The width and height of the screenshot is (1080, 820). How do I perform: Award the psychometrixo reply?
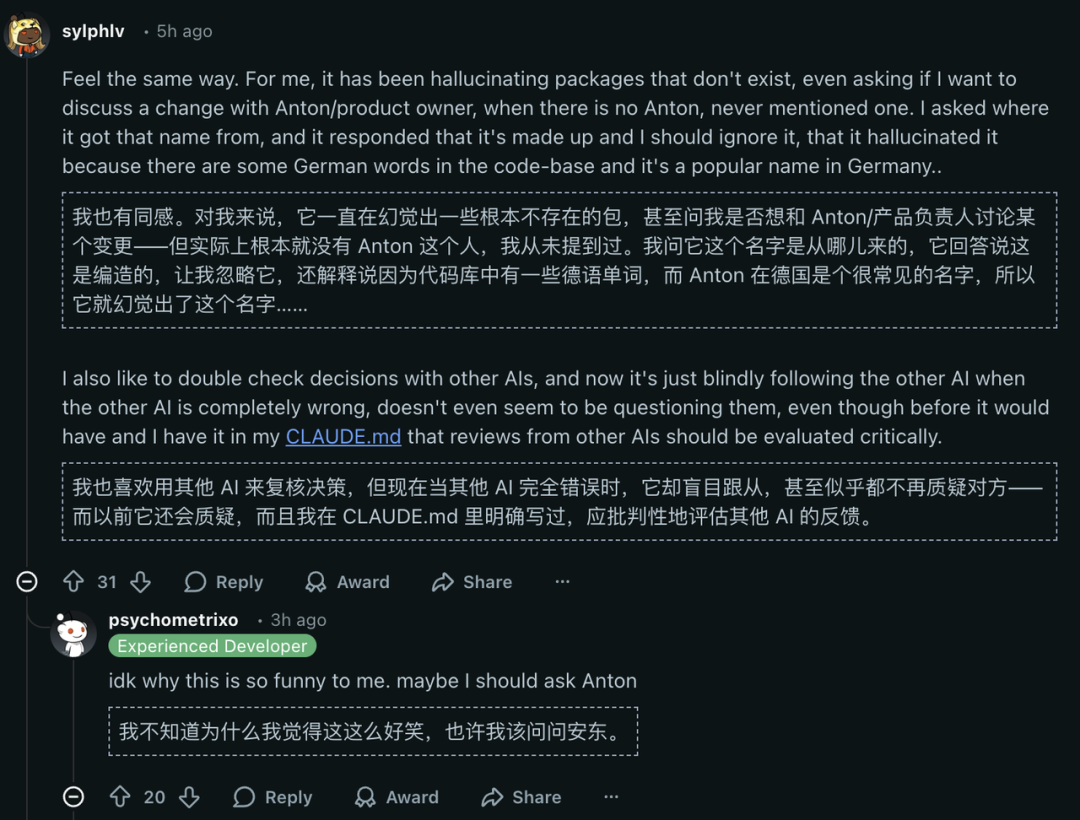397,797
